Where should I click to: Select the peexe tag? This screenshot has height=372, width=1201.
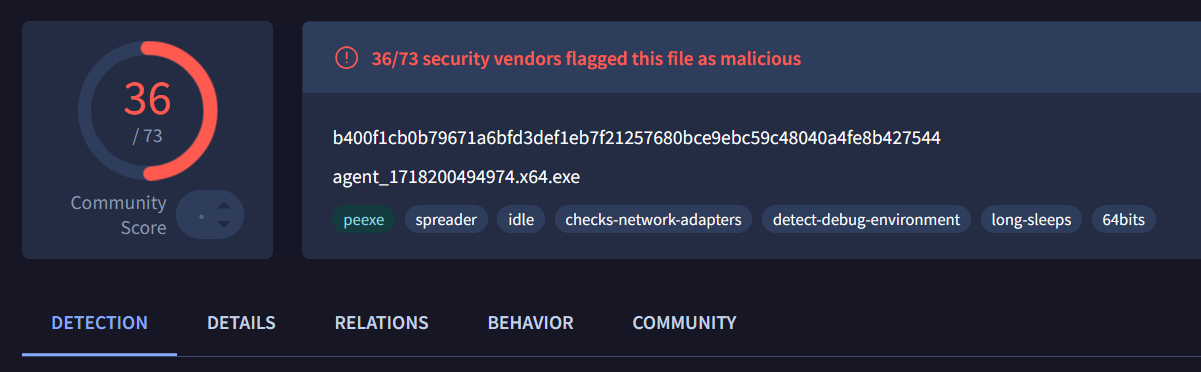(364, 219)
